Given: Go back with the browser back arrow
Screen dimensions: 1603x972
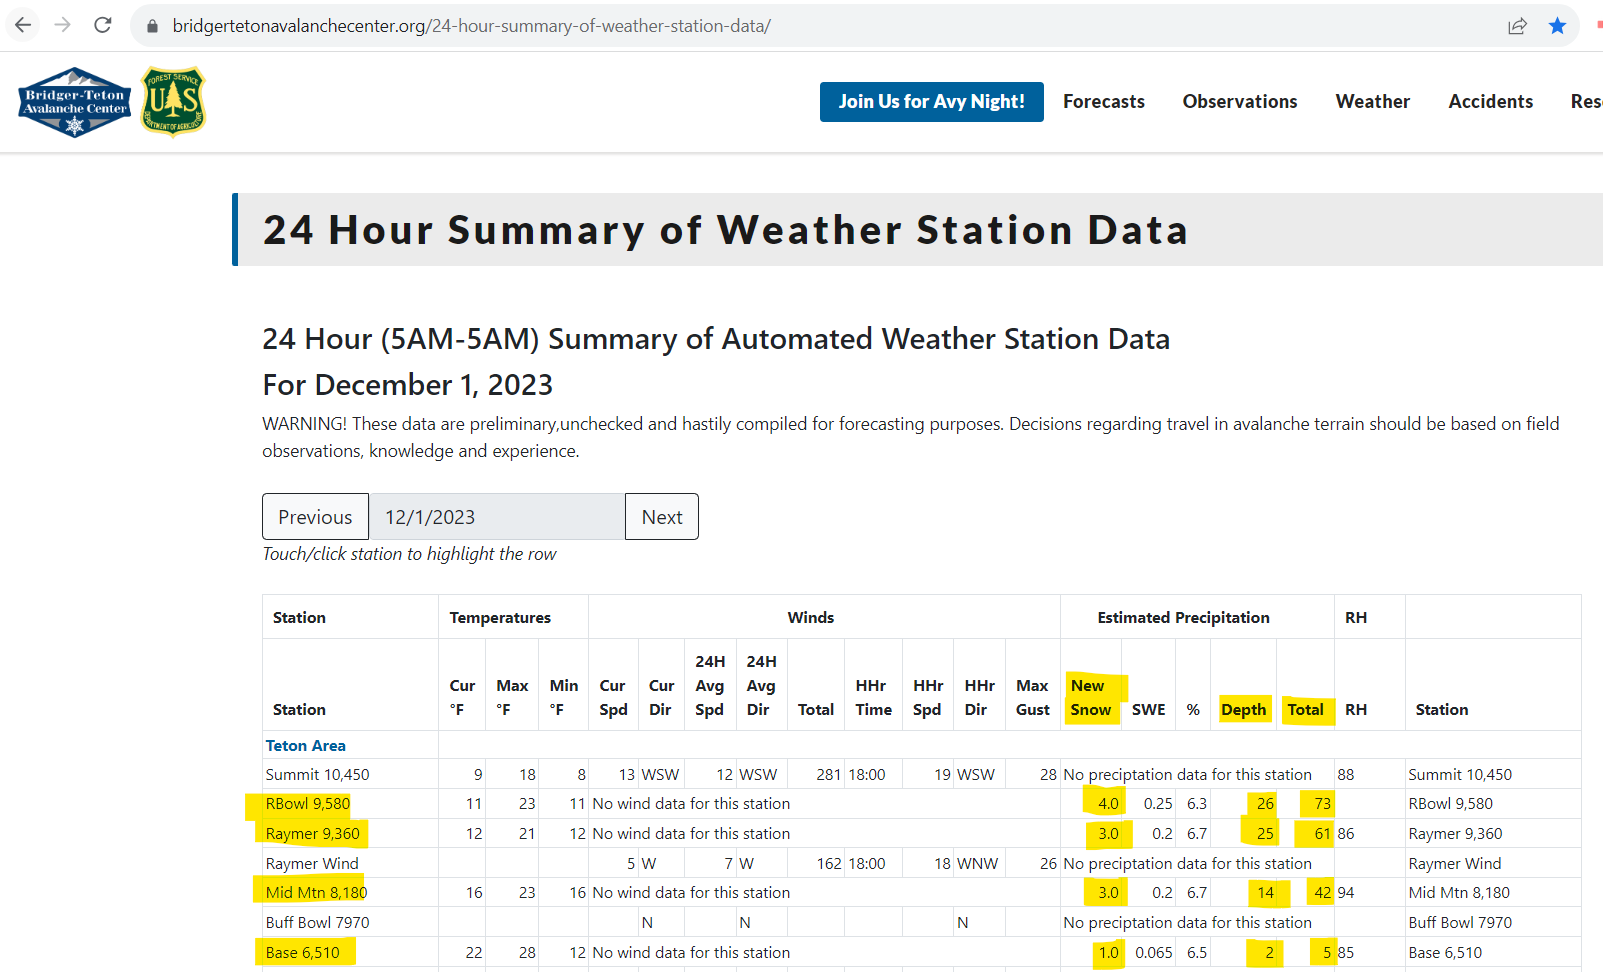Looking at the screenshot, I should 23,25.
